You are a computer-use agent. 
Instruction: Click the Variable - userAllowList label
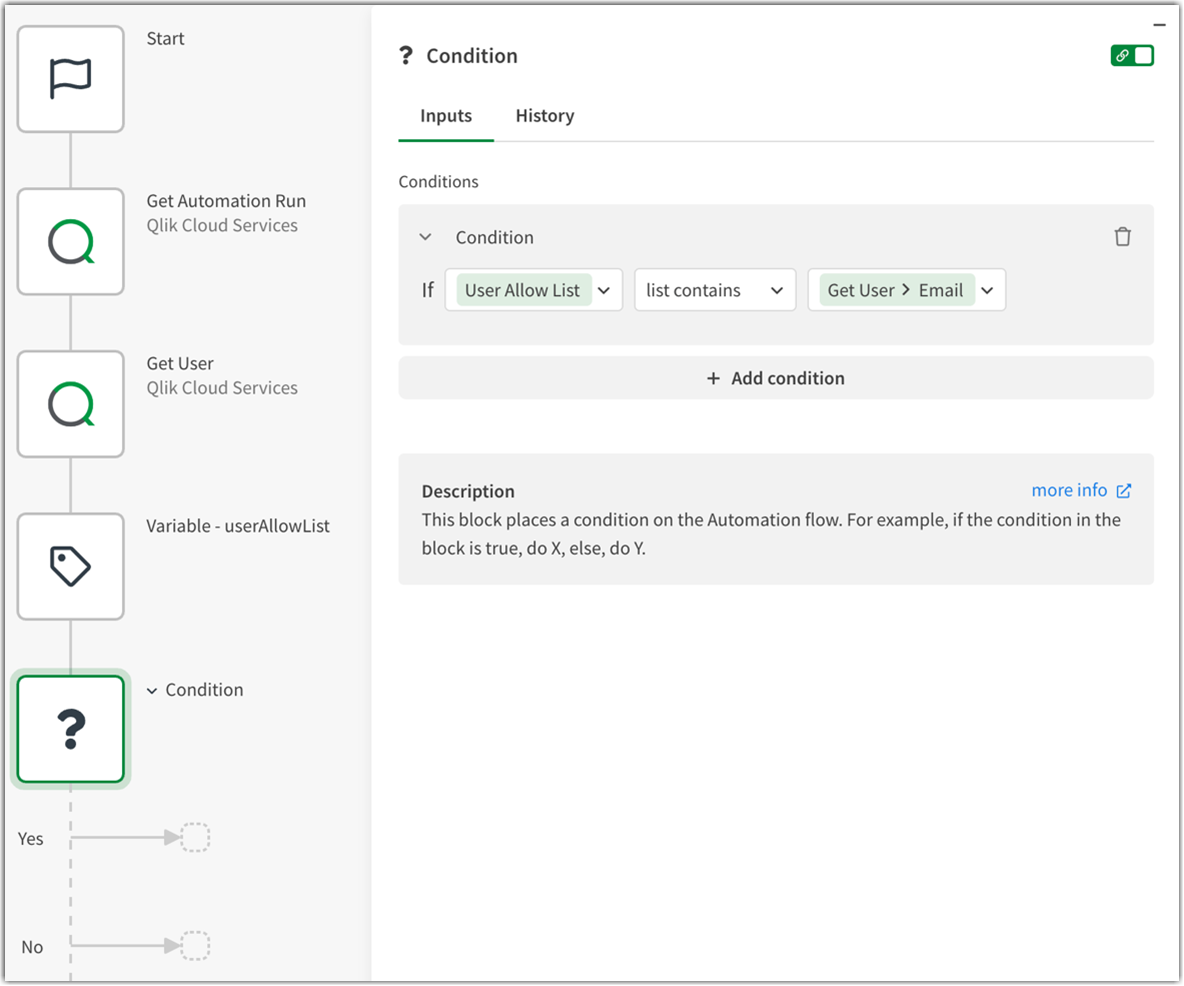point(238,526)
